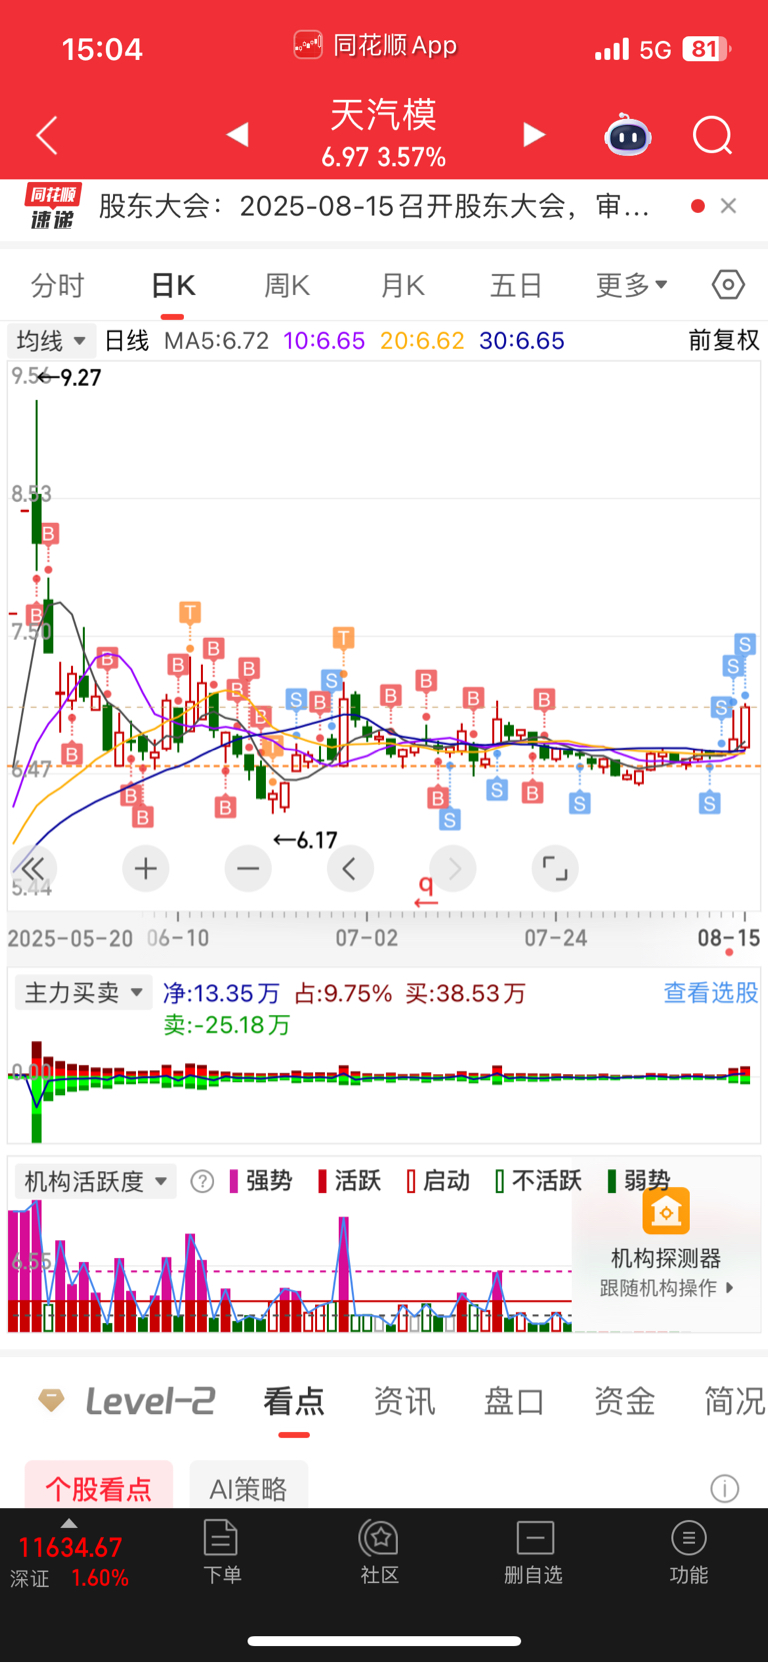Tap the 活跃 red legend swatch
Viewport: 768px width, 1663px height.
coord(322,1182)
